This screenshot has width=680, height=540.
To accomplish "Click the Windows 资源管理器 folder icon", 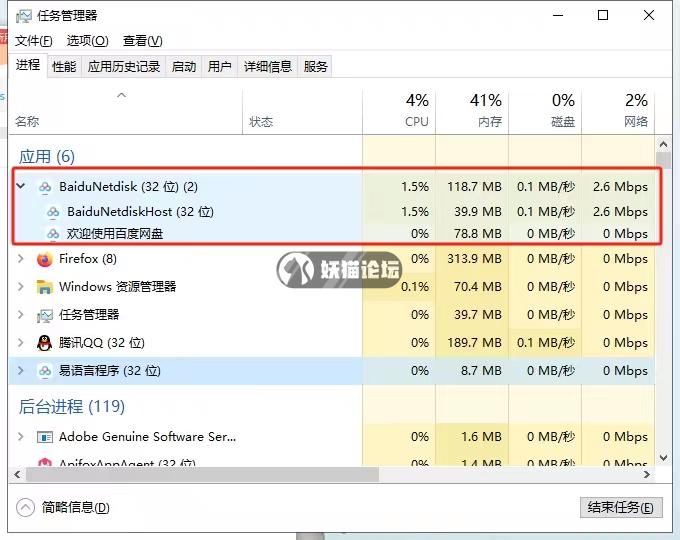I will 45,287.
